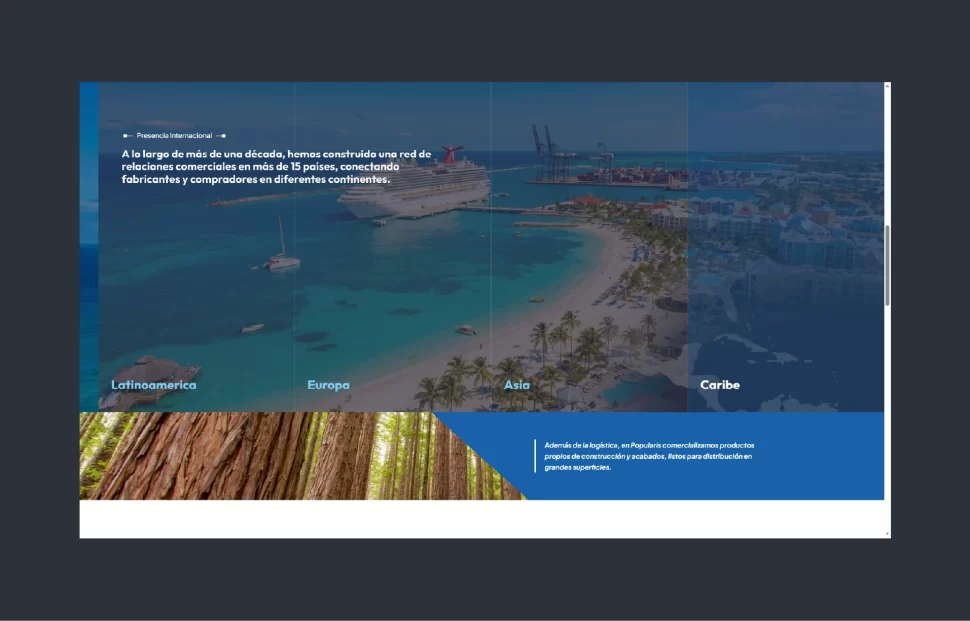Screen dimensions: 970x621
Task: Click decorative line marker left of Presencia Internacional
Action: pyautogui.click(x=128, y=135)
